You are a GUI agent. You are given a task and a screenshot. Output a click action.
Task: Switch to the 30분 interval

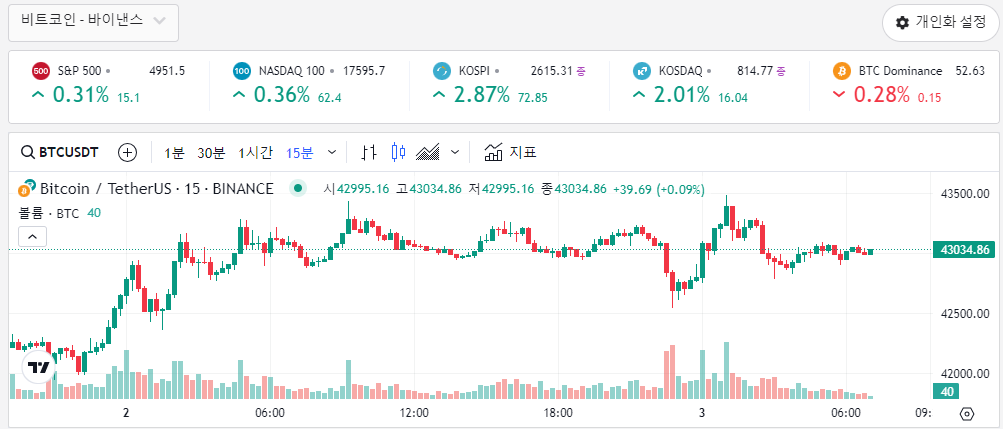point(211,152)
